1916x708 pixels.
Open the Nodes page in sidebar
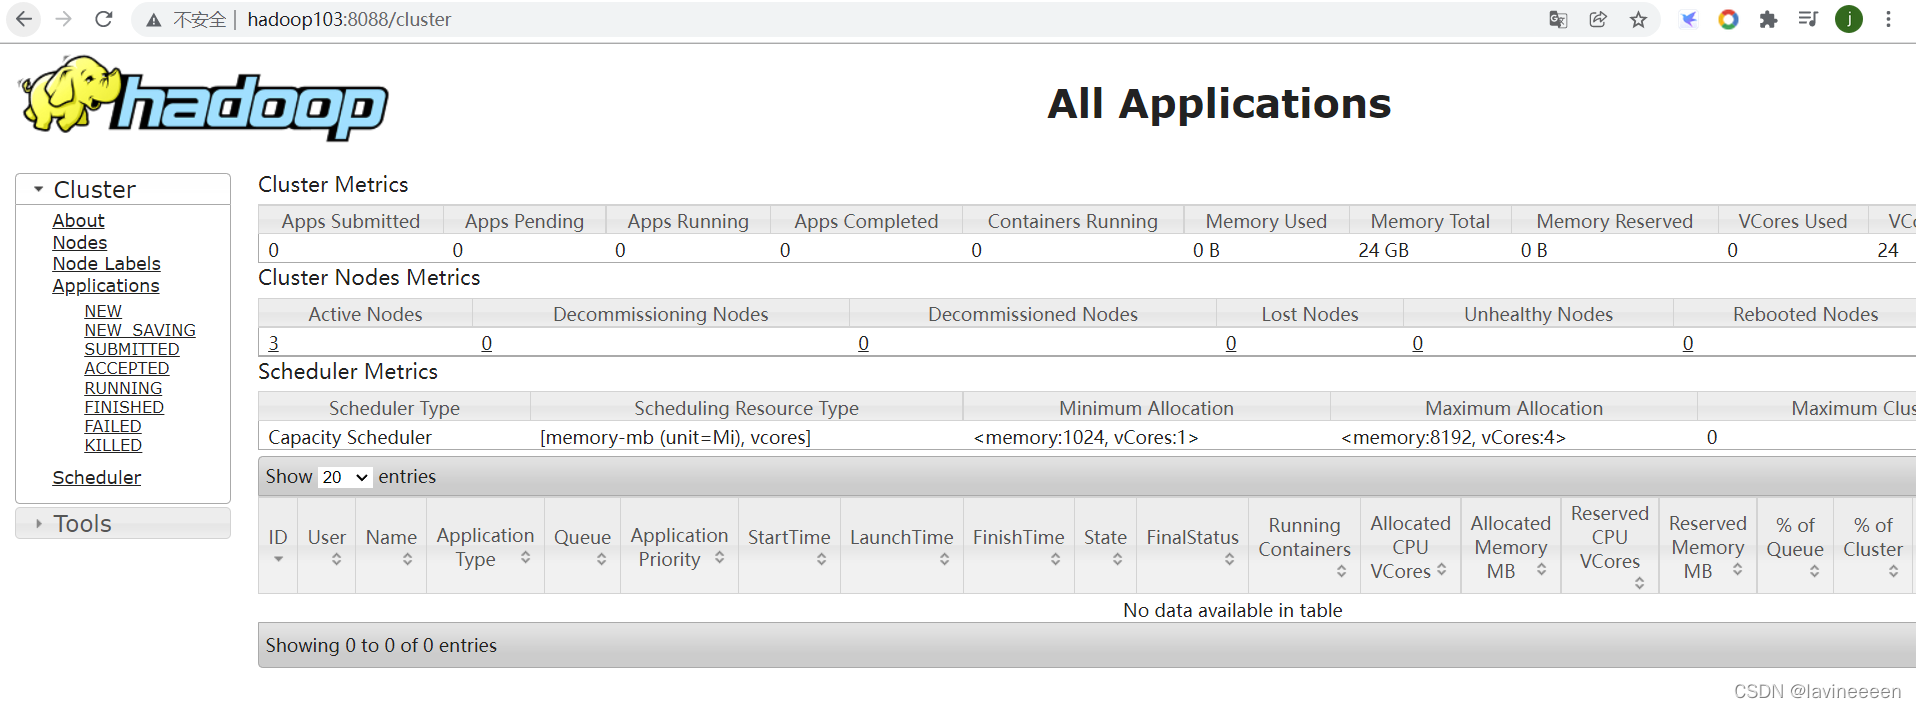click(x=80, y=242)
